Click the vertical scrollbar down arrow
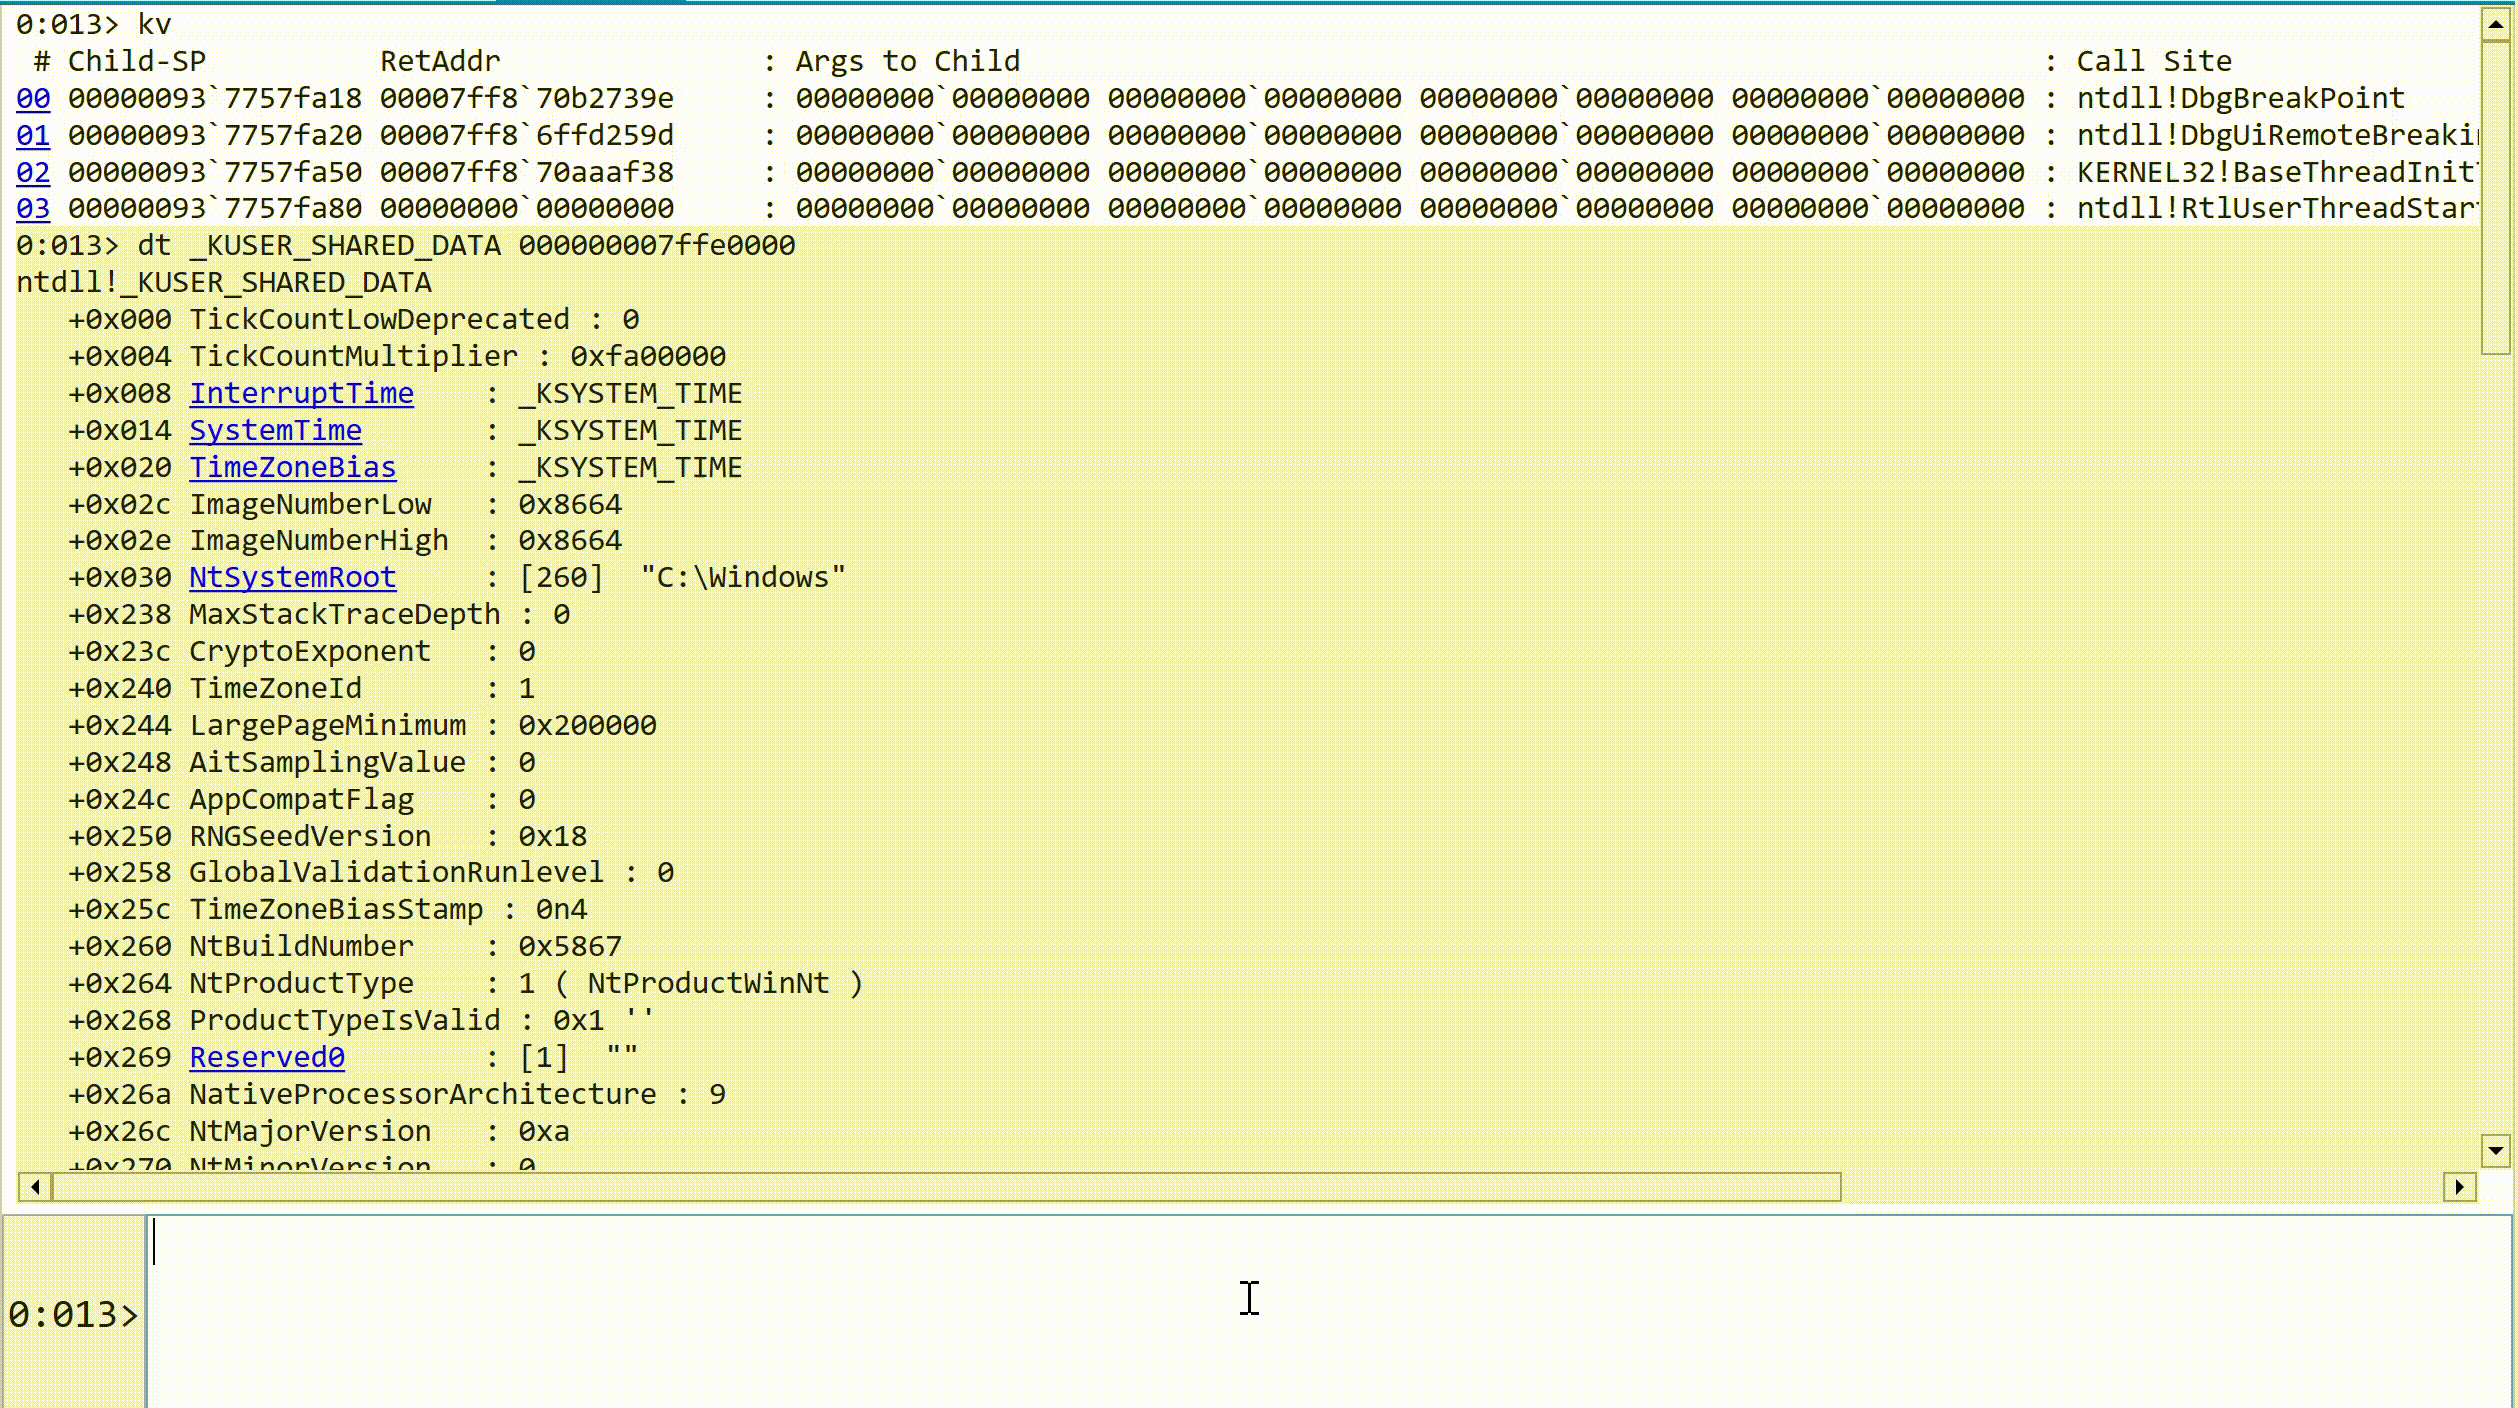Image resolution: width=2518 pixels, height=1408 pixels. (x=2496, y=1151)
